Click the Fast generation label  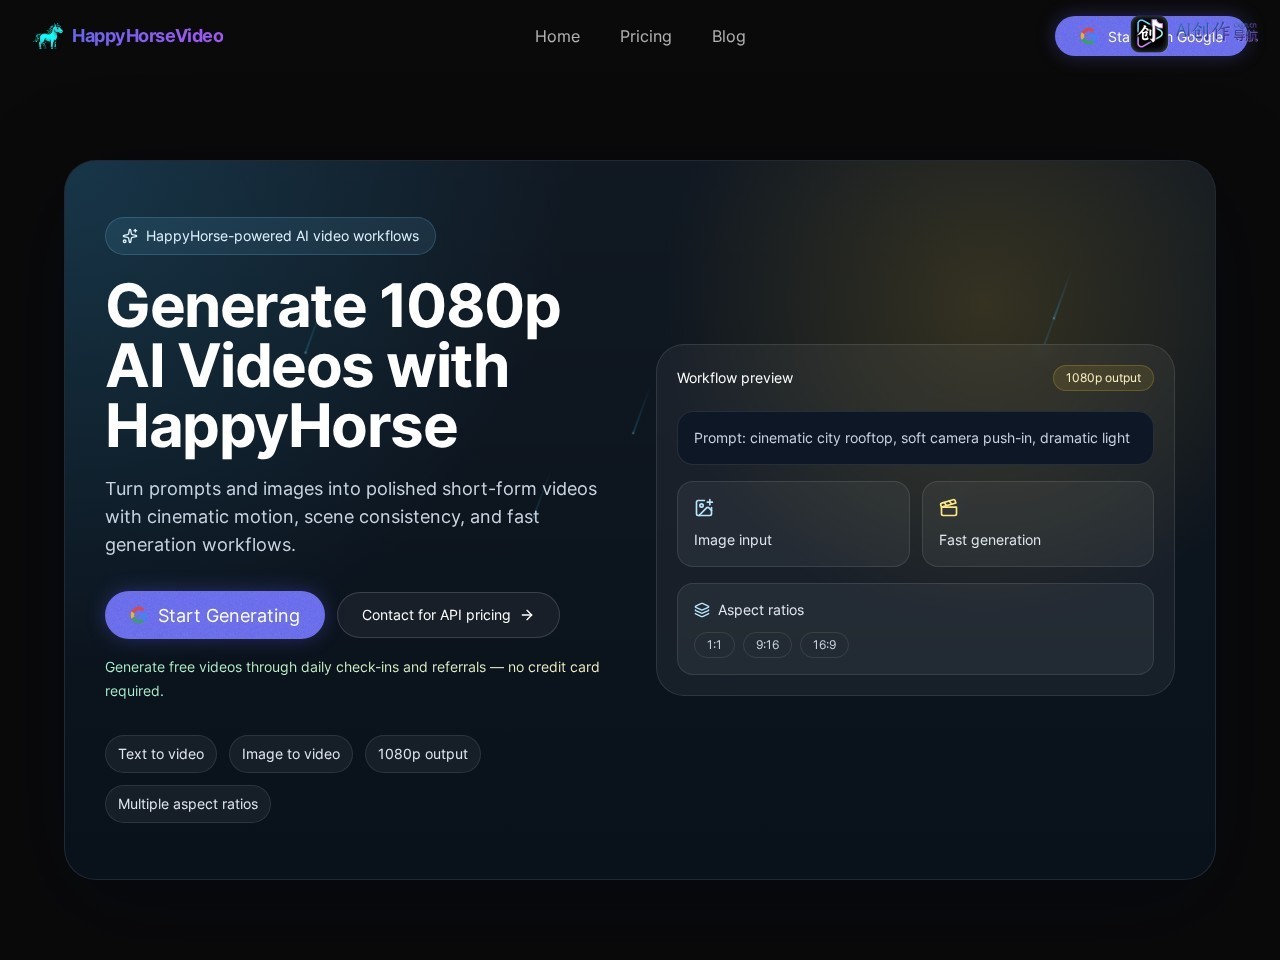click(x=990, y=540)
